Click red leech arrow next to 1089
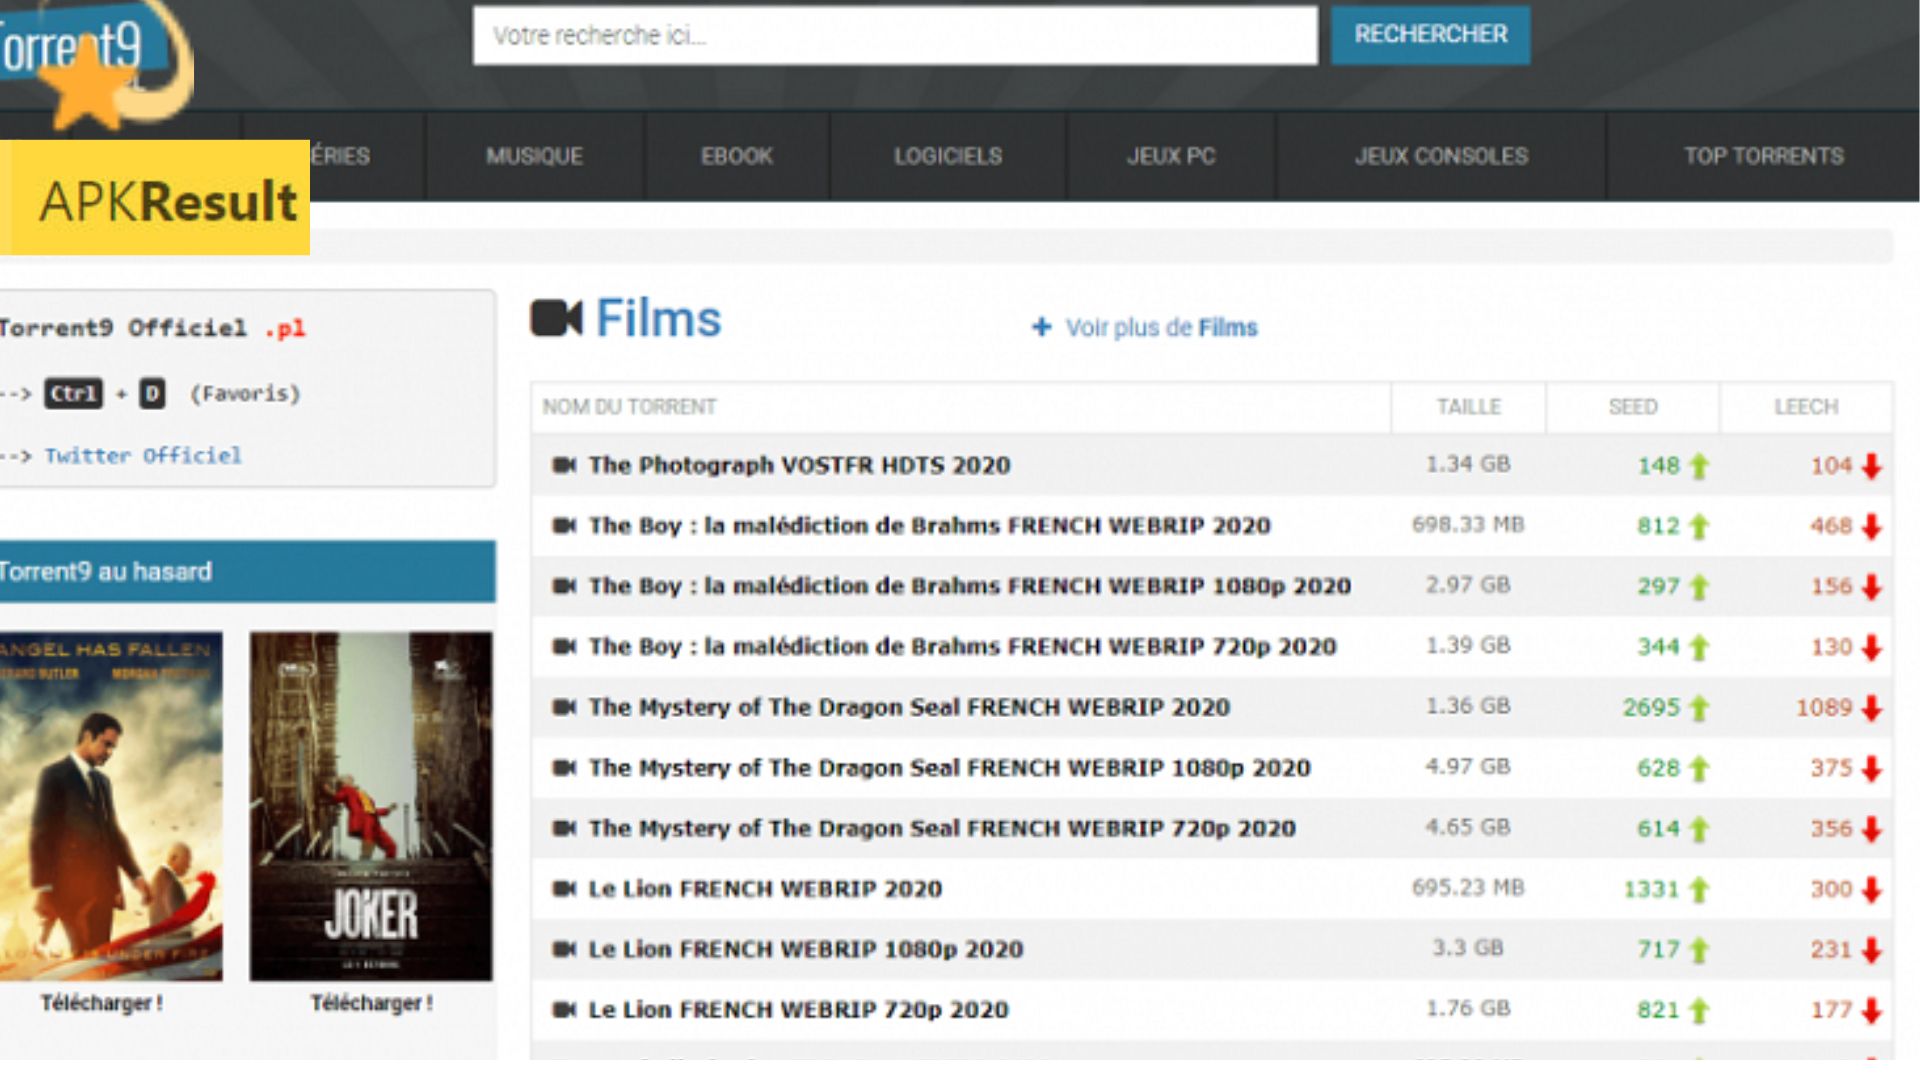Viewport: 1920px width, 1080px height. click(1872, 708)
